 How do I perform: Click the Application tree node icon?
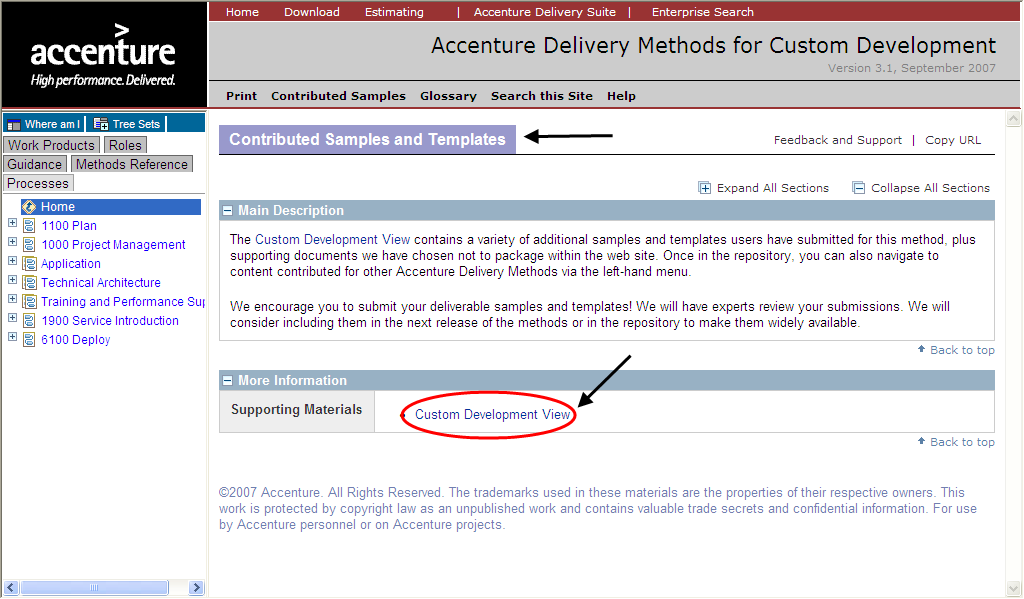click(29, 264)
